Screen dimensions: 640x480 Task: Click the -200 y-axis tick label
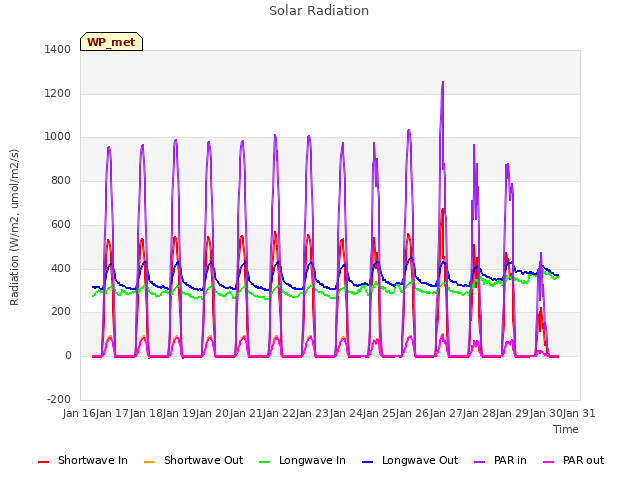[59, 399]
